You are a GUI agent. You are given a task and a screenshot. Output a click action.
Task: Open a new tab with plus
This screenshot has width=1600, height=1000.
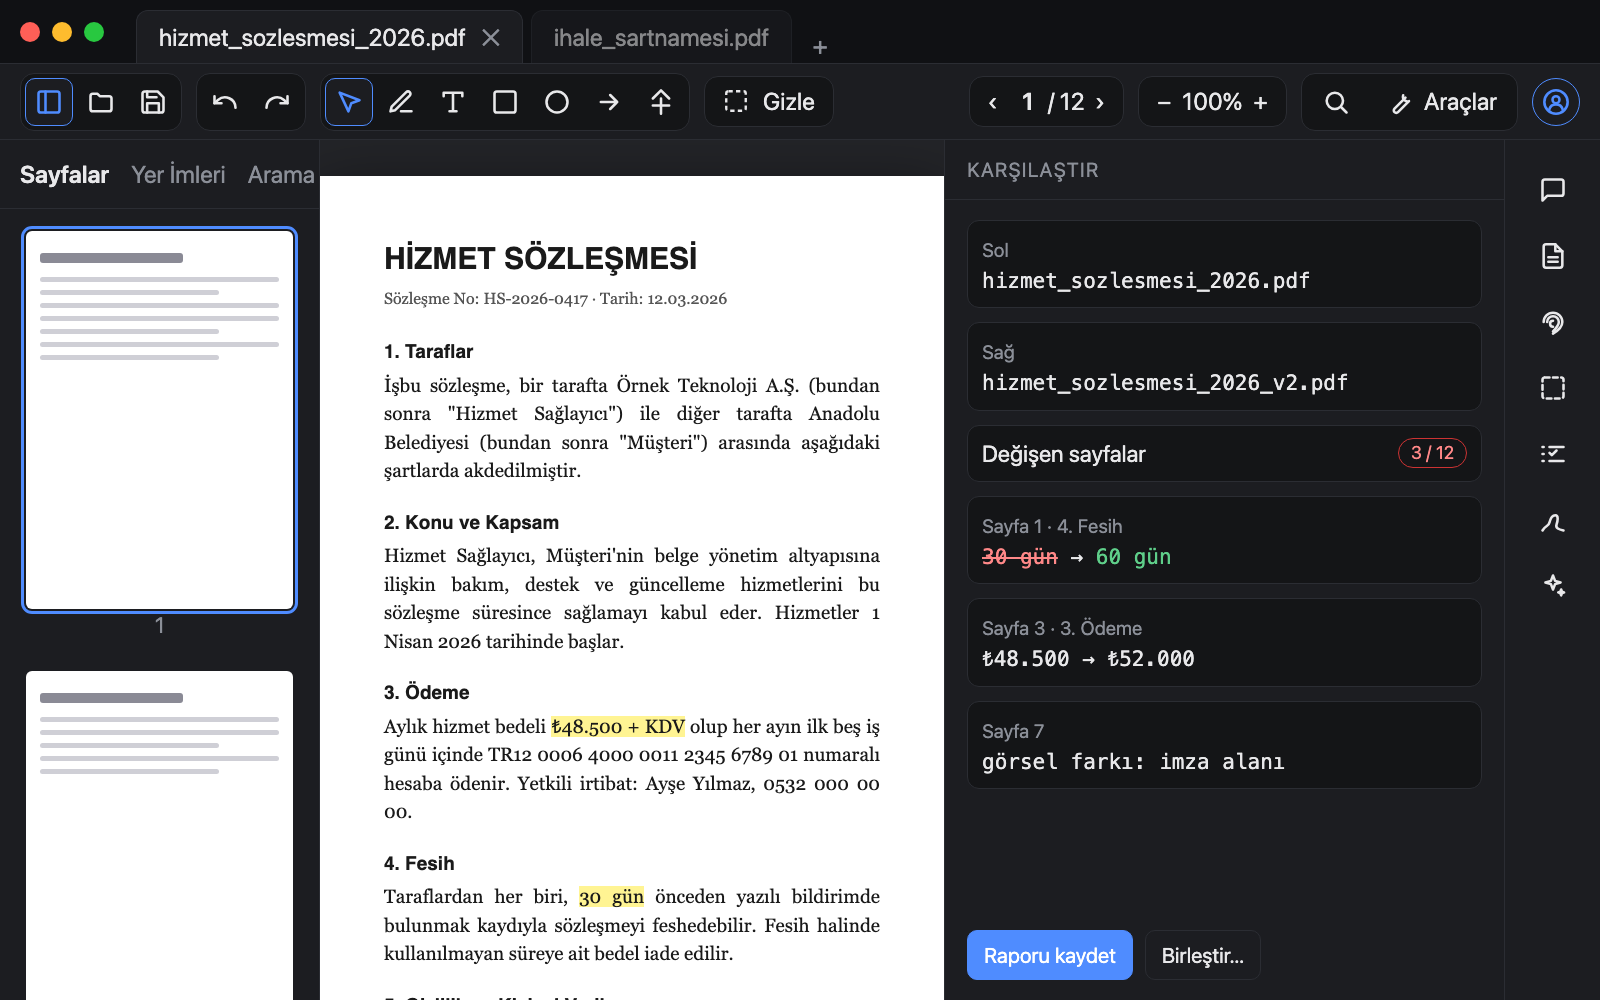pos(820,47)
